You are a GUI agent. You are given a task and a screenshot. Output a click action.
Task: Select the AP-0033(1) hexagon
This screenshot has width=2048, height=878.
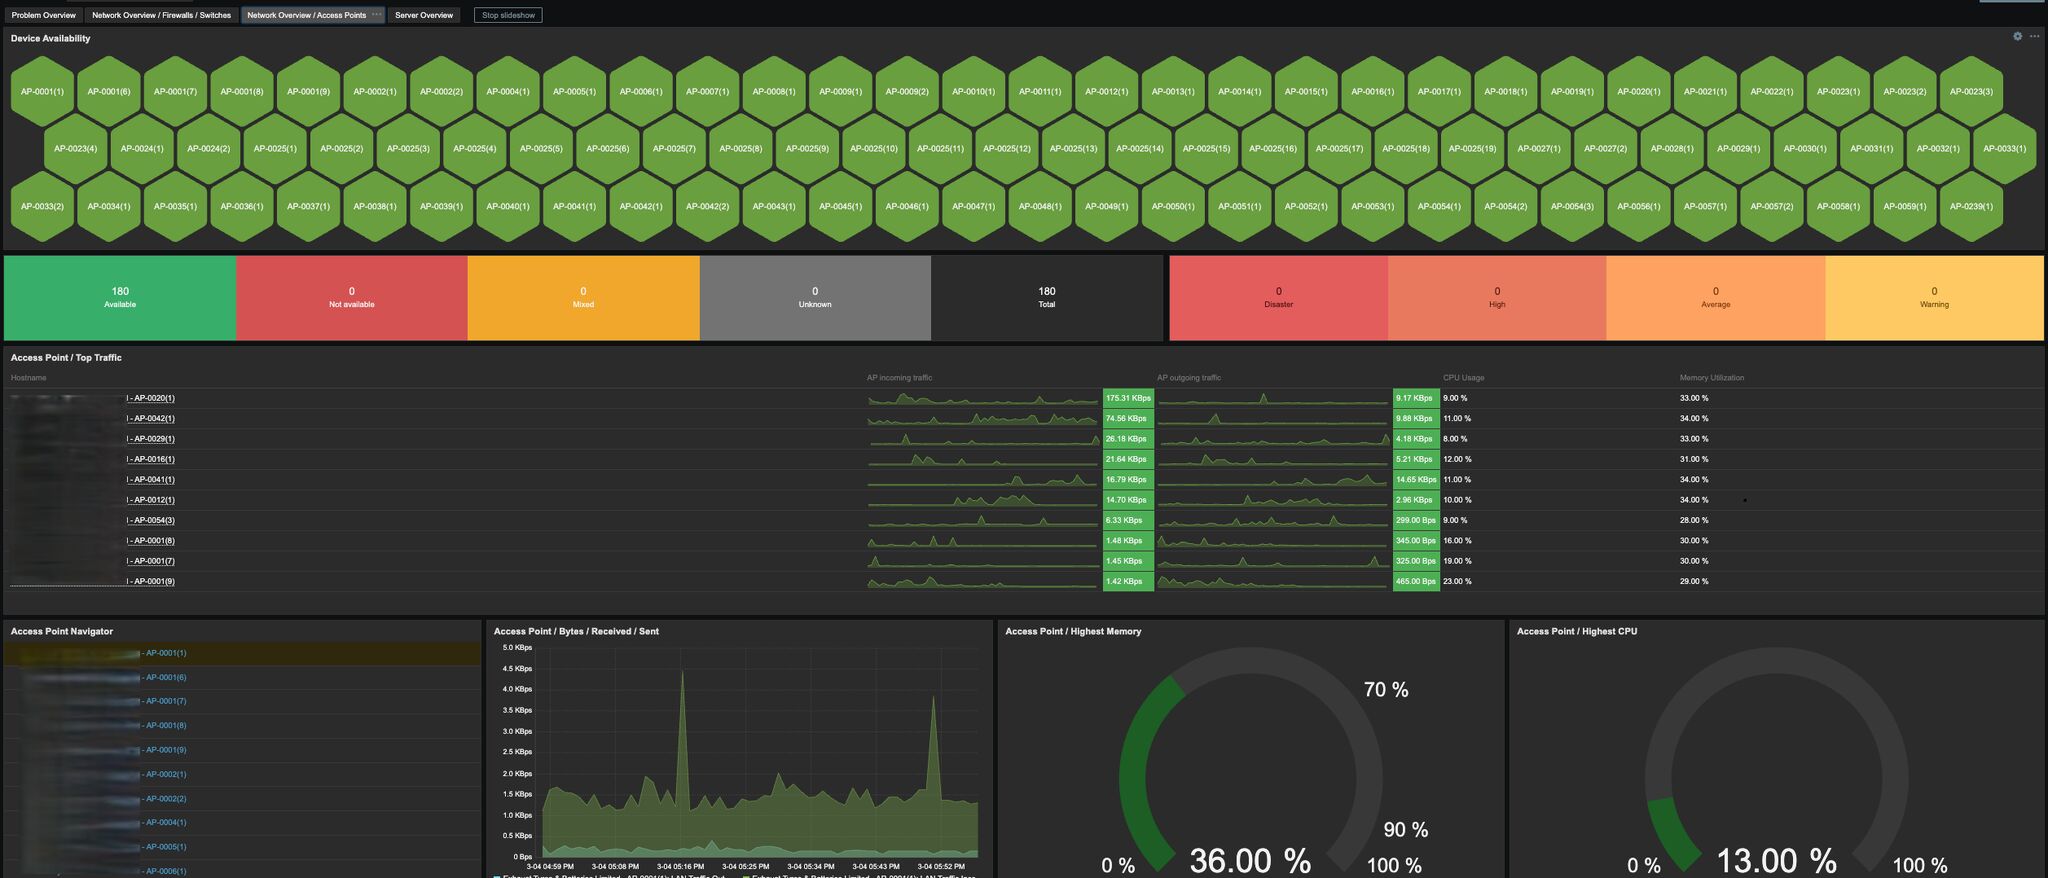[x=2004, y=149]
